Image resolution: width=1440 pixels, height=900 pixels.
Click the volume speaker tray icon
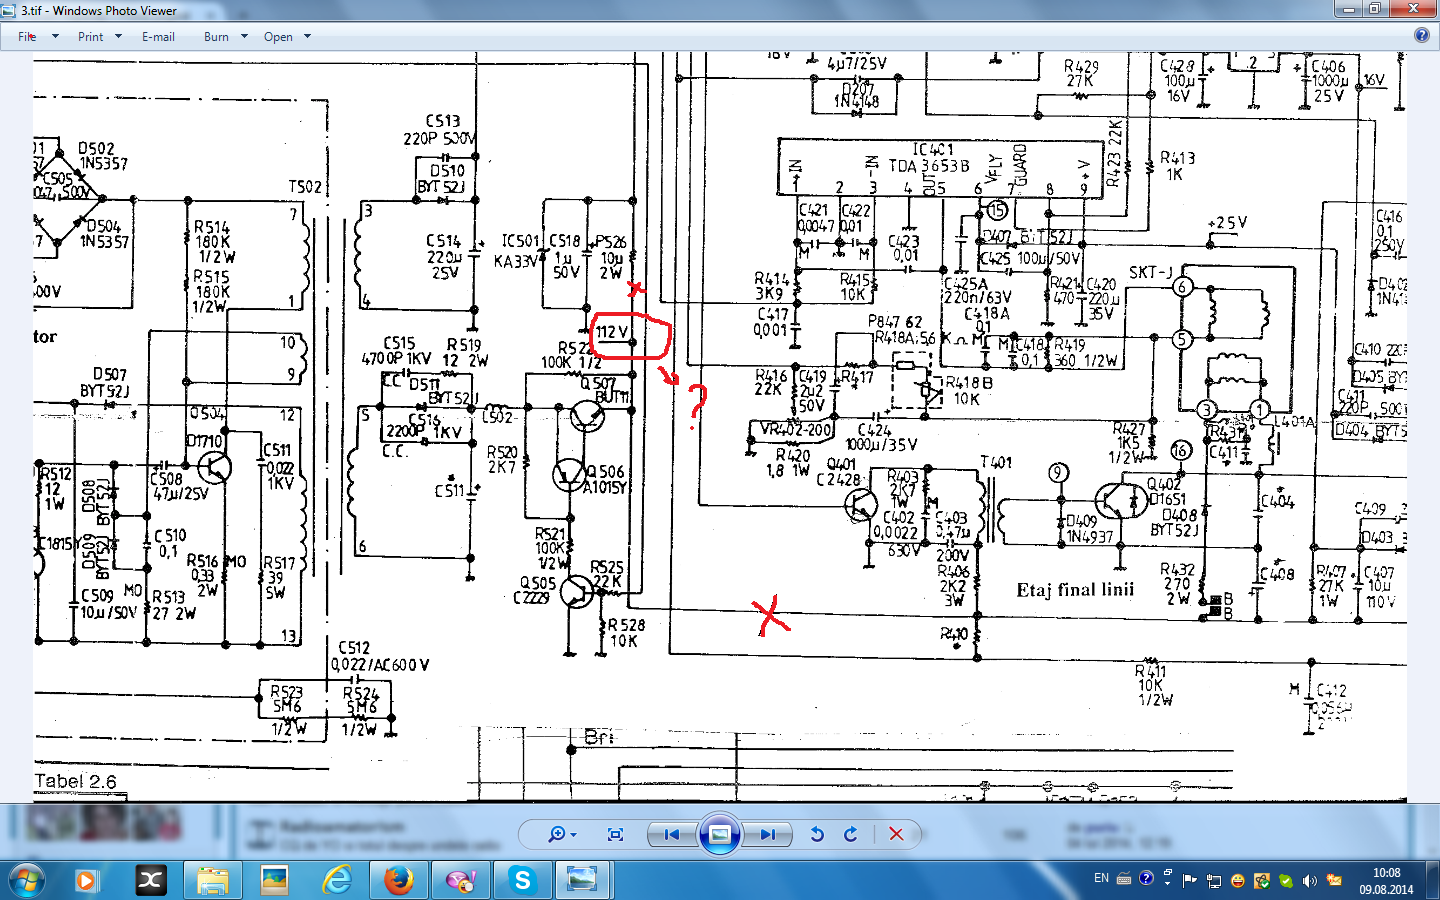click(1310, 881)
